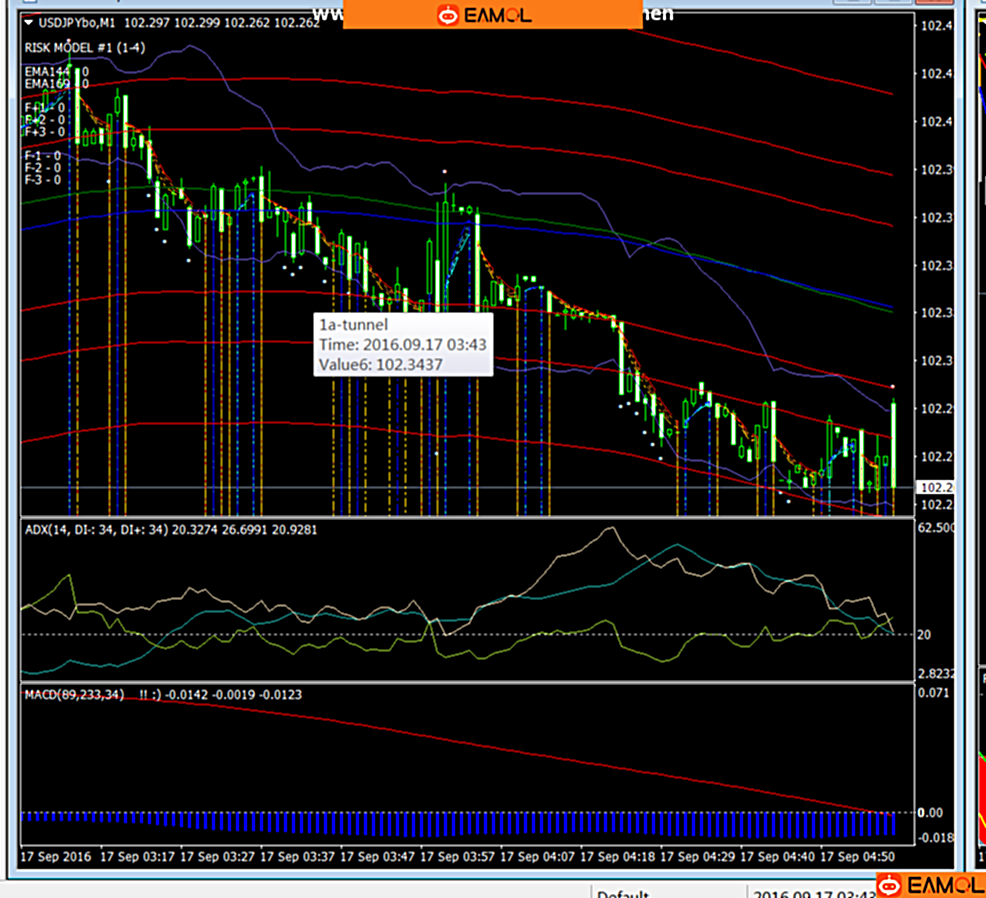The image size is (986, 898).
Task: Click the 1a-tunnel tooltip box
Action: (402, 345)
